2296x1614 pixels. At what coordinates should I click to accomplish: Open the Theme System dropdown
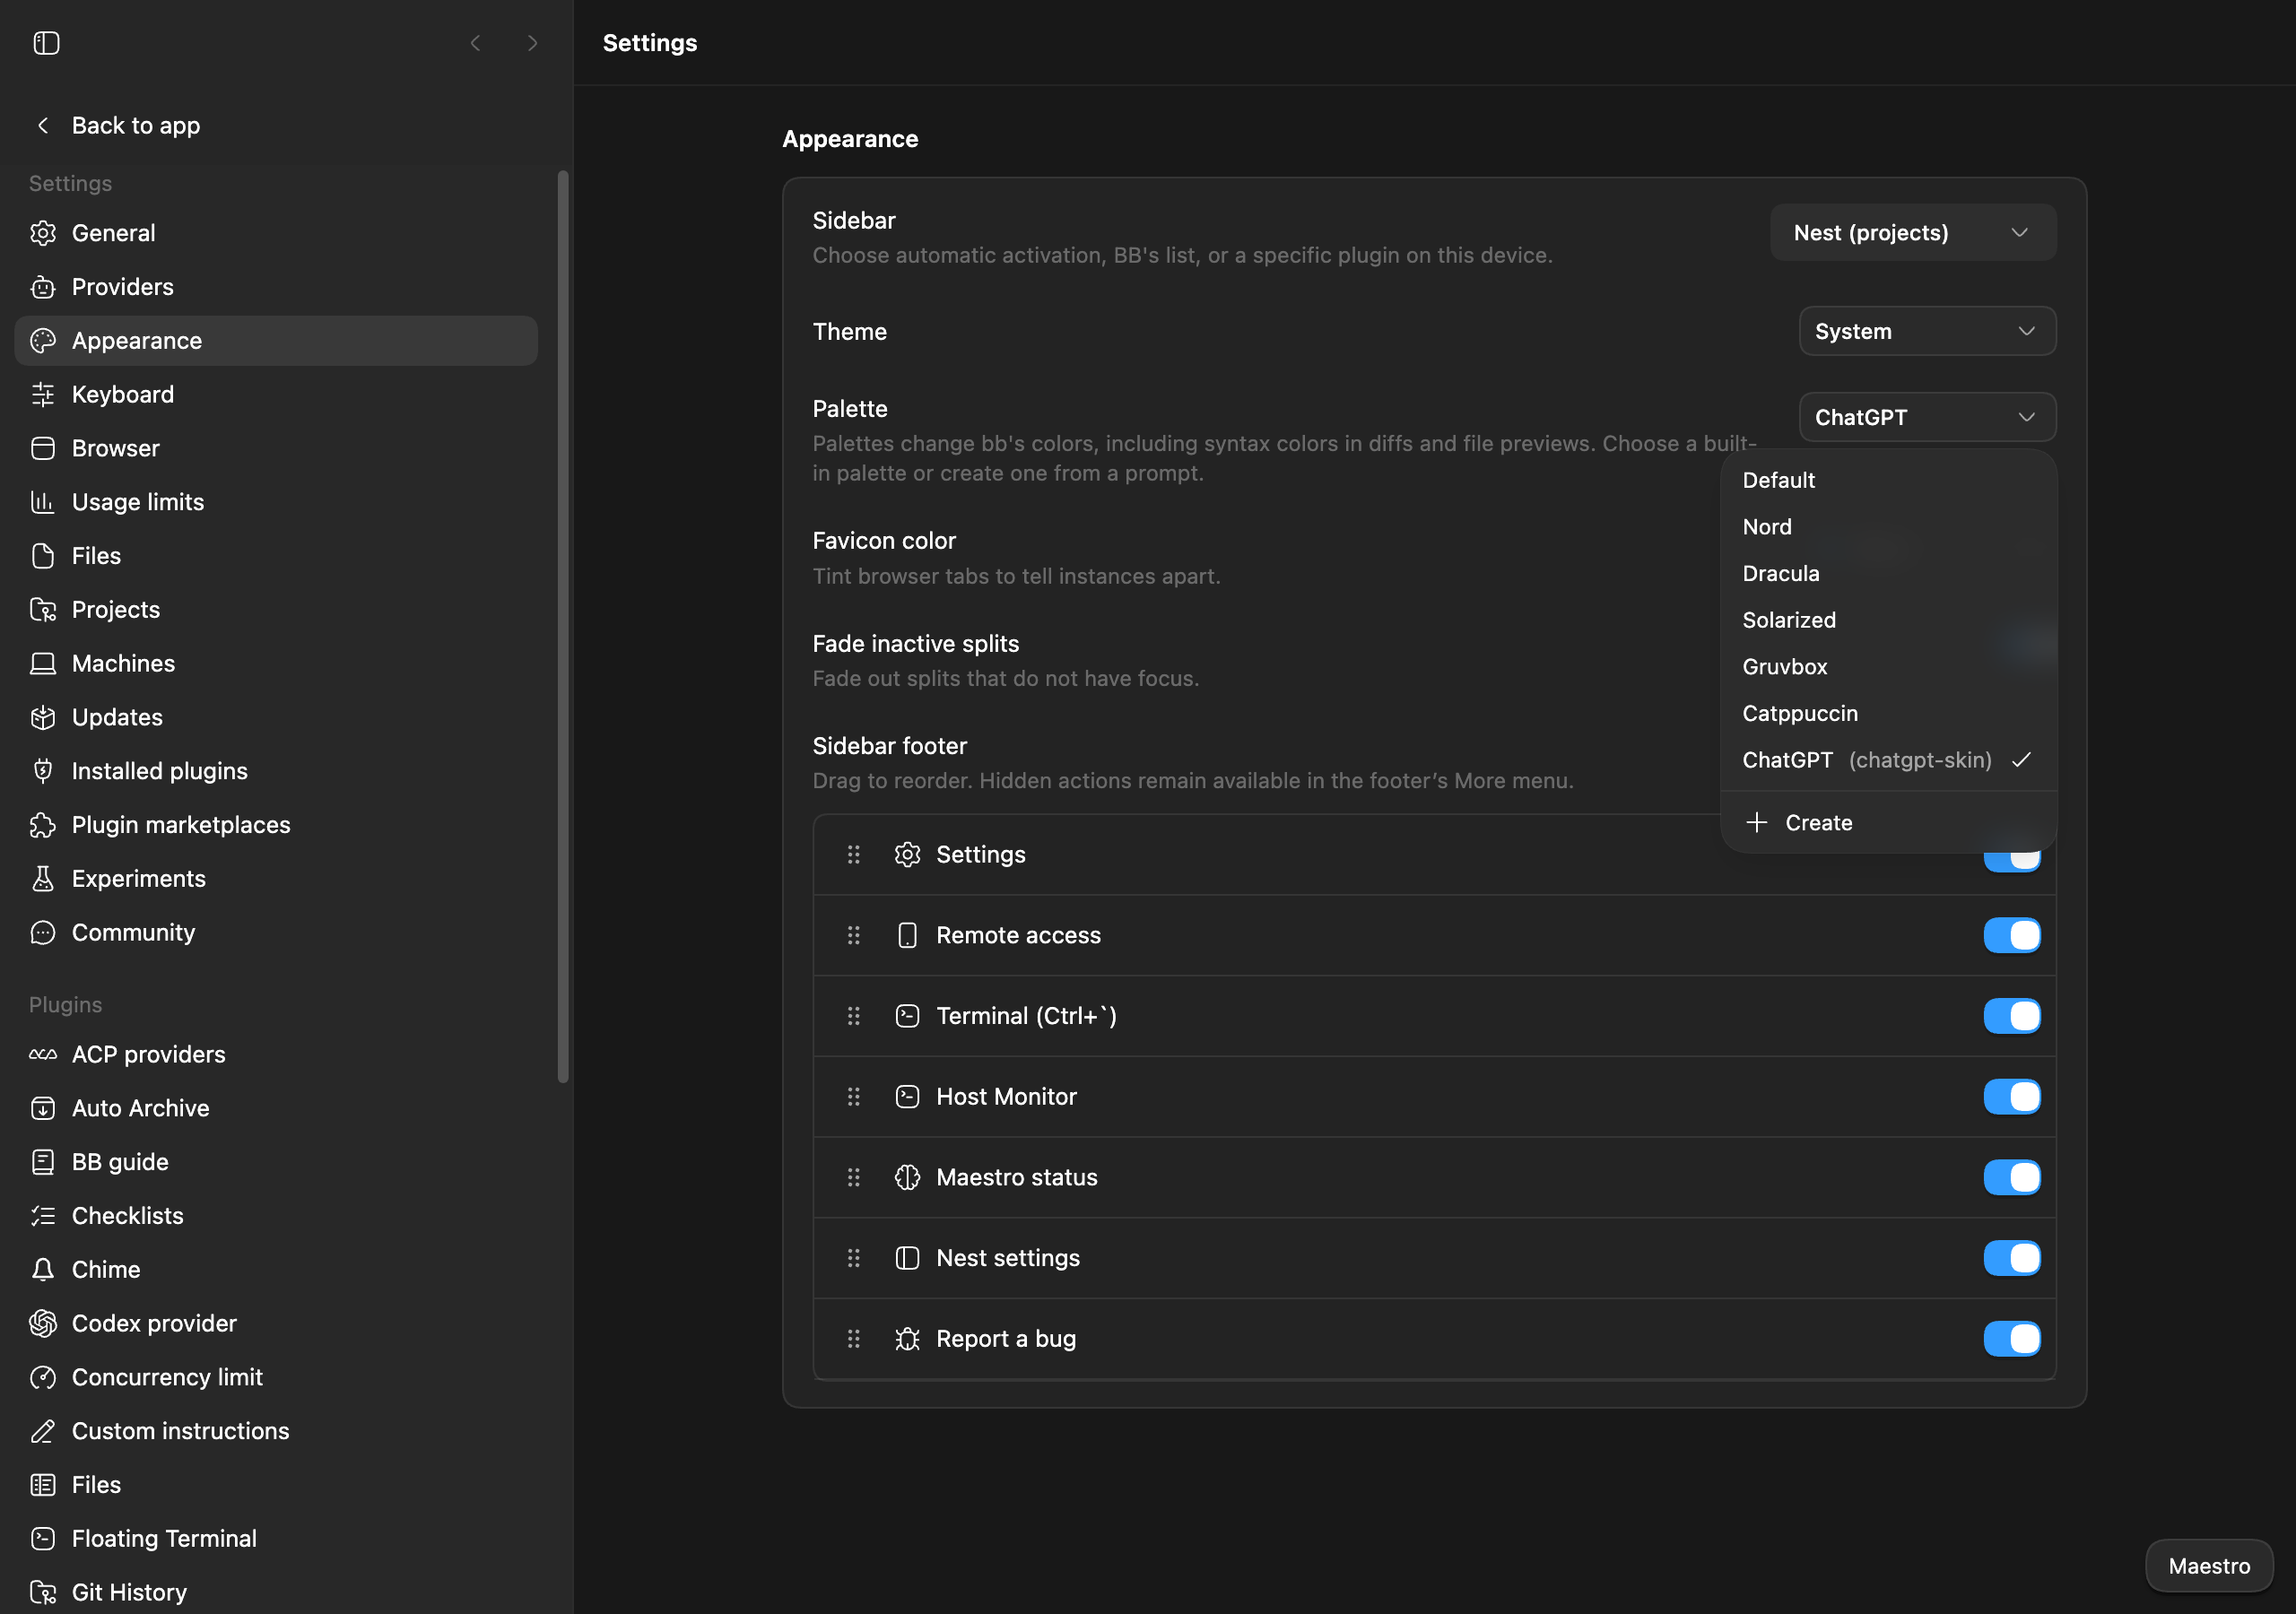(1927, 331)
